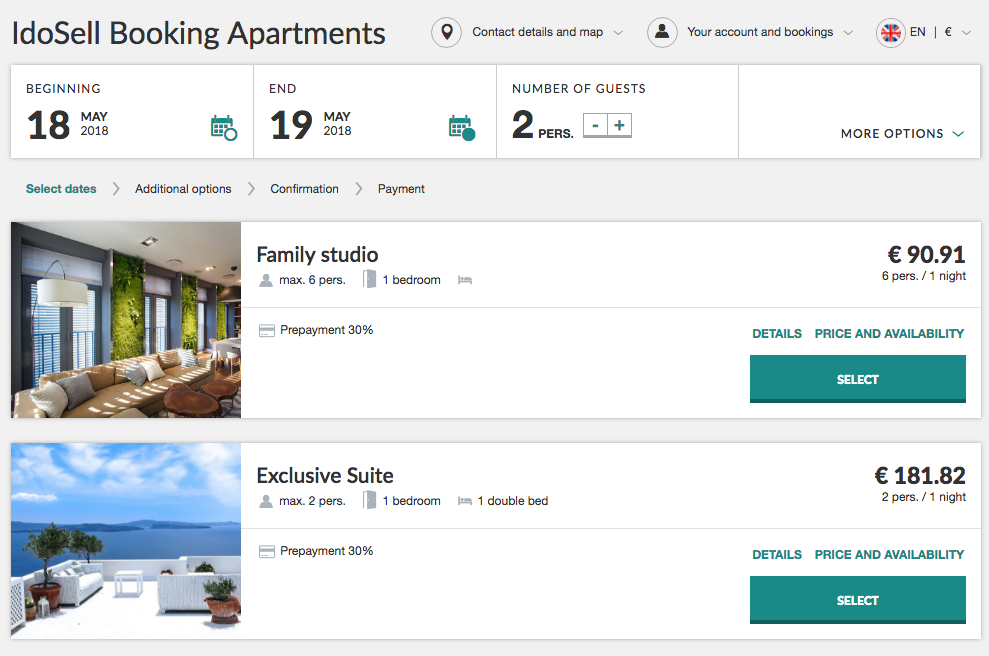The image size is (989, 656).
Task: Click the Exclusive Suite terrace photo
Action: point(126,541)
